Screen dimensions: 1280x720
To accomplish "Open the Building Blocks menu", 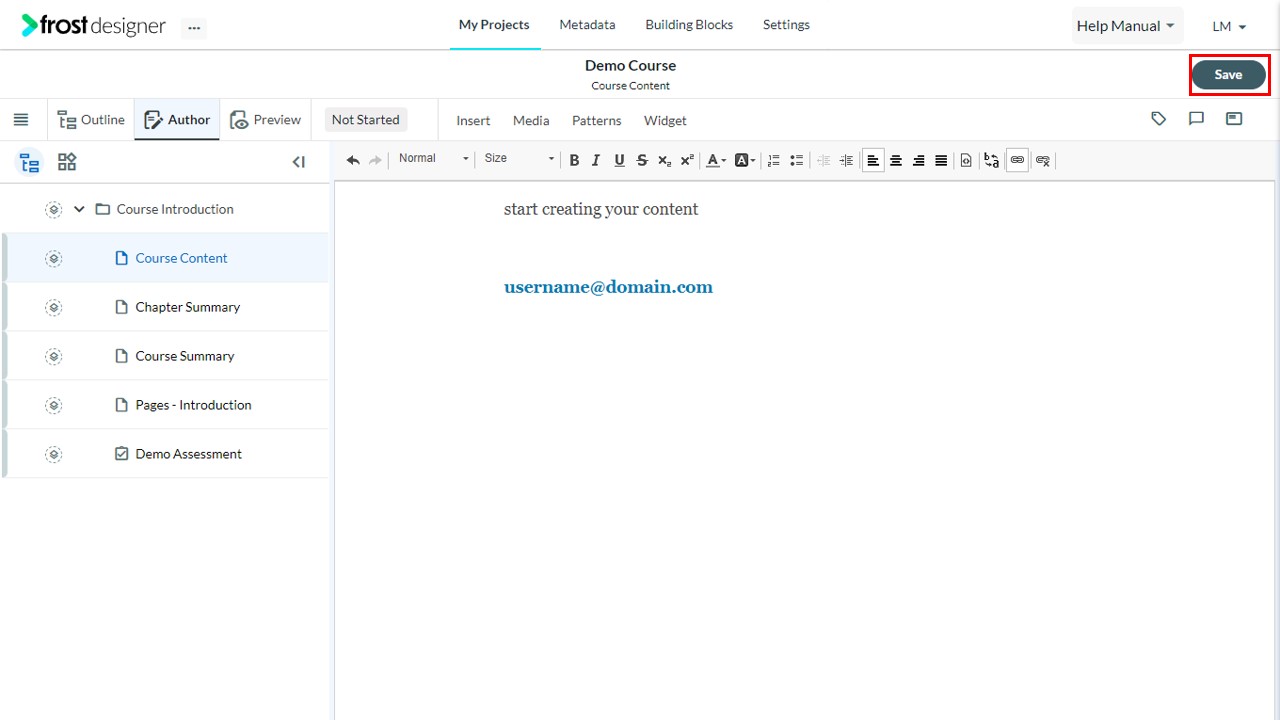I will [x=689, y=25].
